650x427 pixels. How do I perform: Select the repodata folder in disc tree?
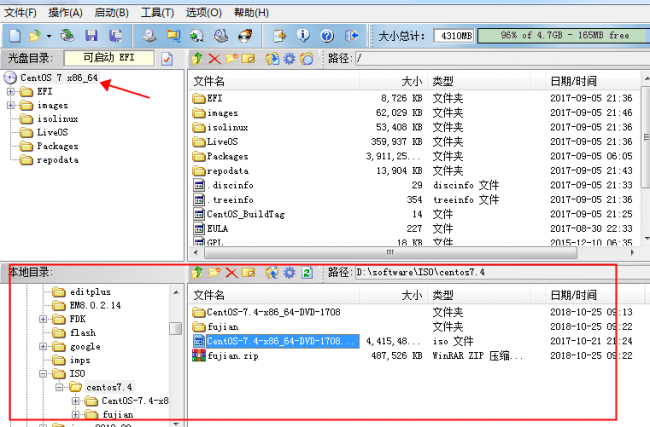point(57,160)
